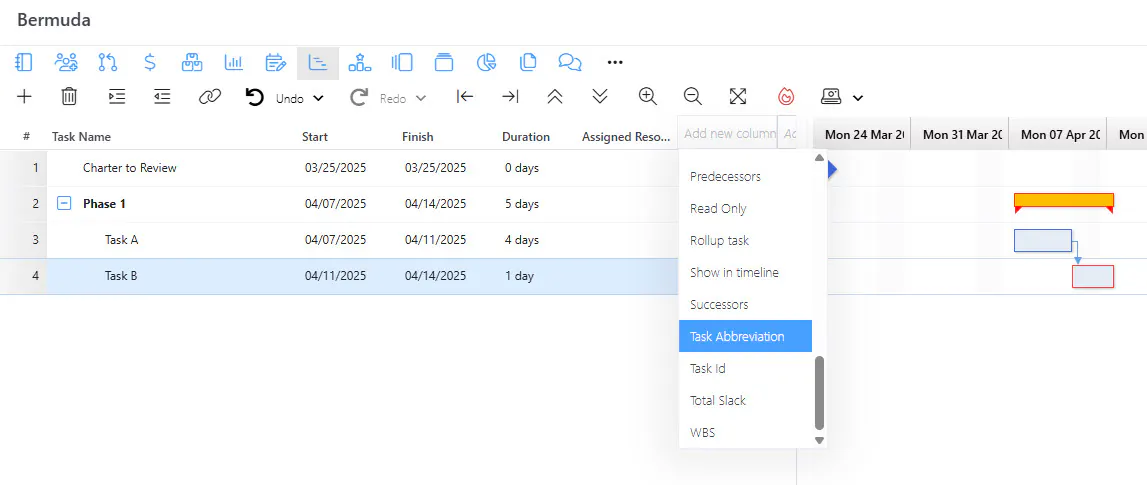1147x485 pixels.
Task: Select Read Only from column list
Action: (x=745, y=208)
